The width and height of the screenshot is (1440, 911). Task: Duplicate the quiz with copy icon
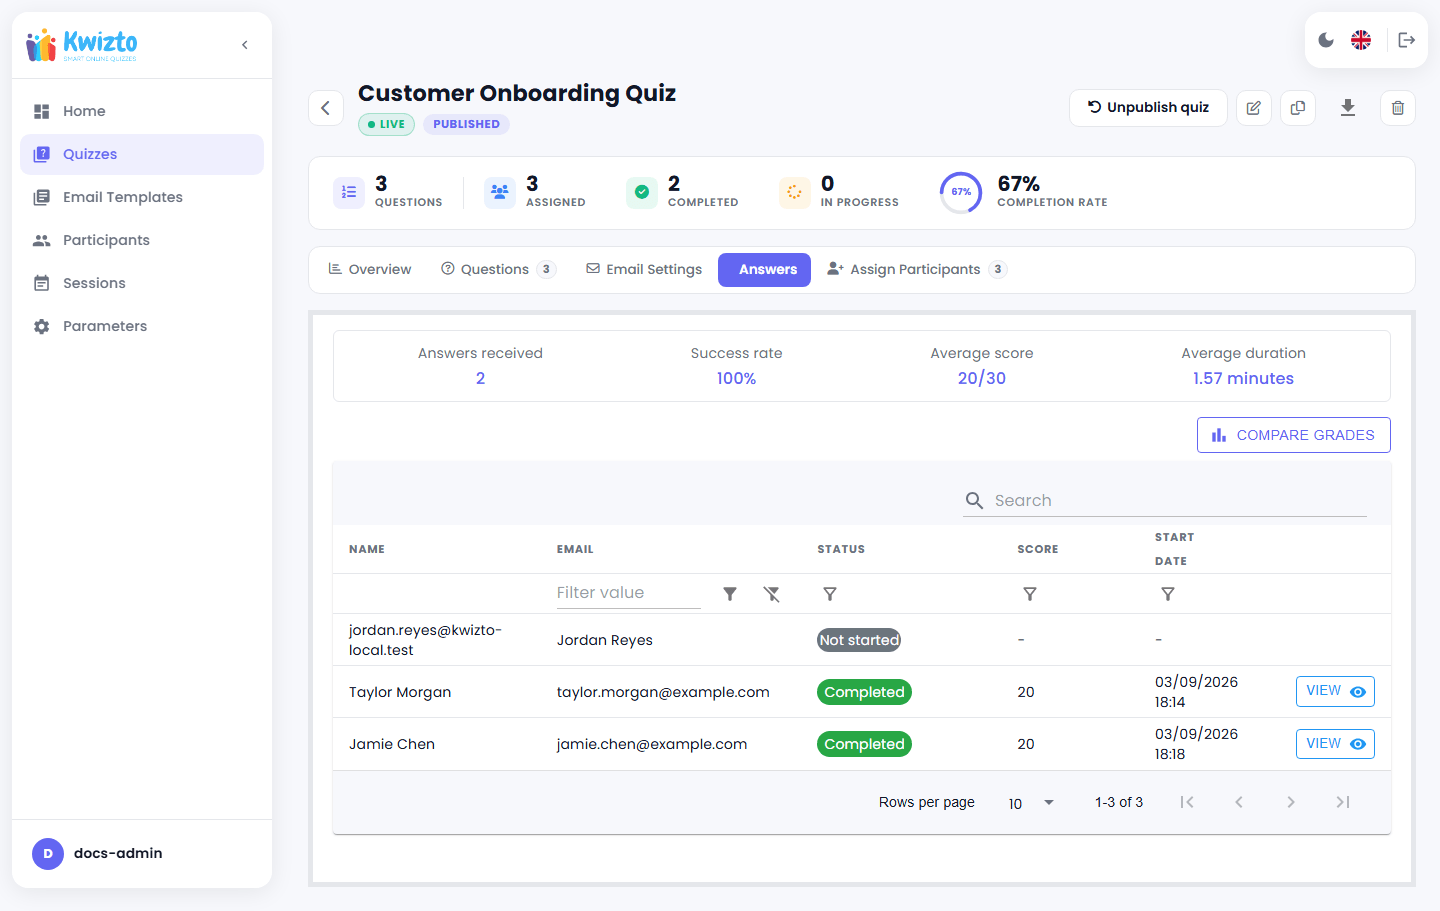(1298, 108)
